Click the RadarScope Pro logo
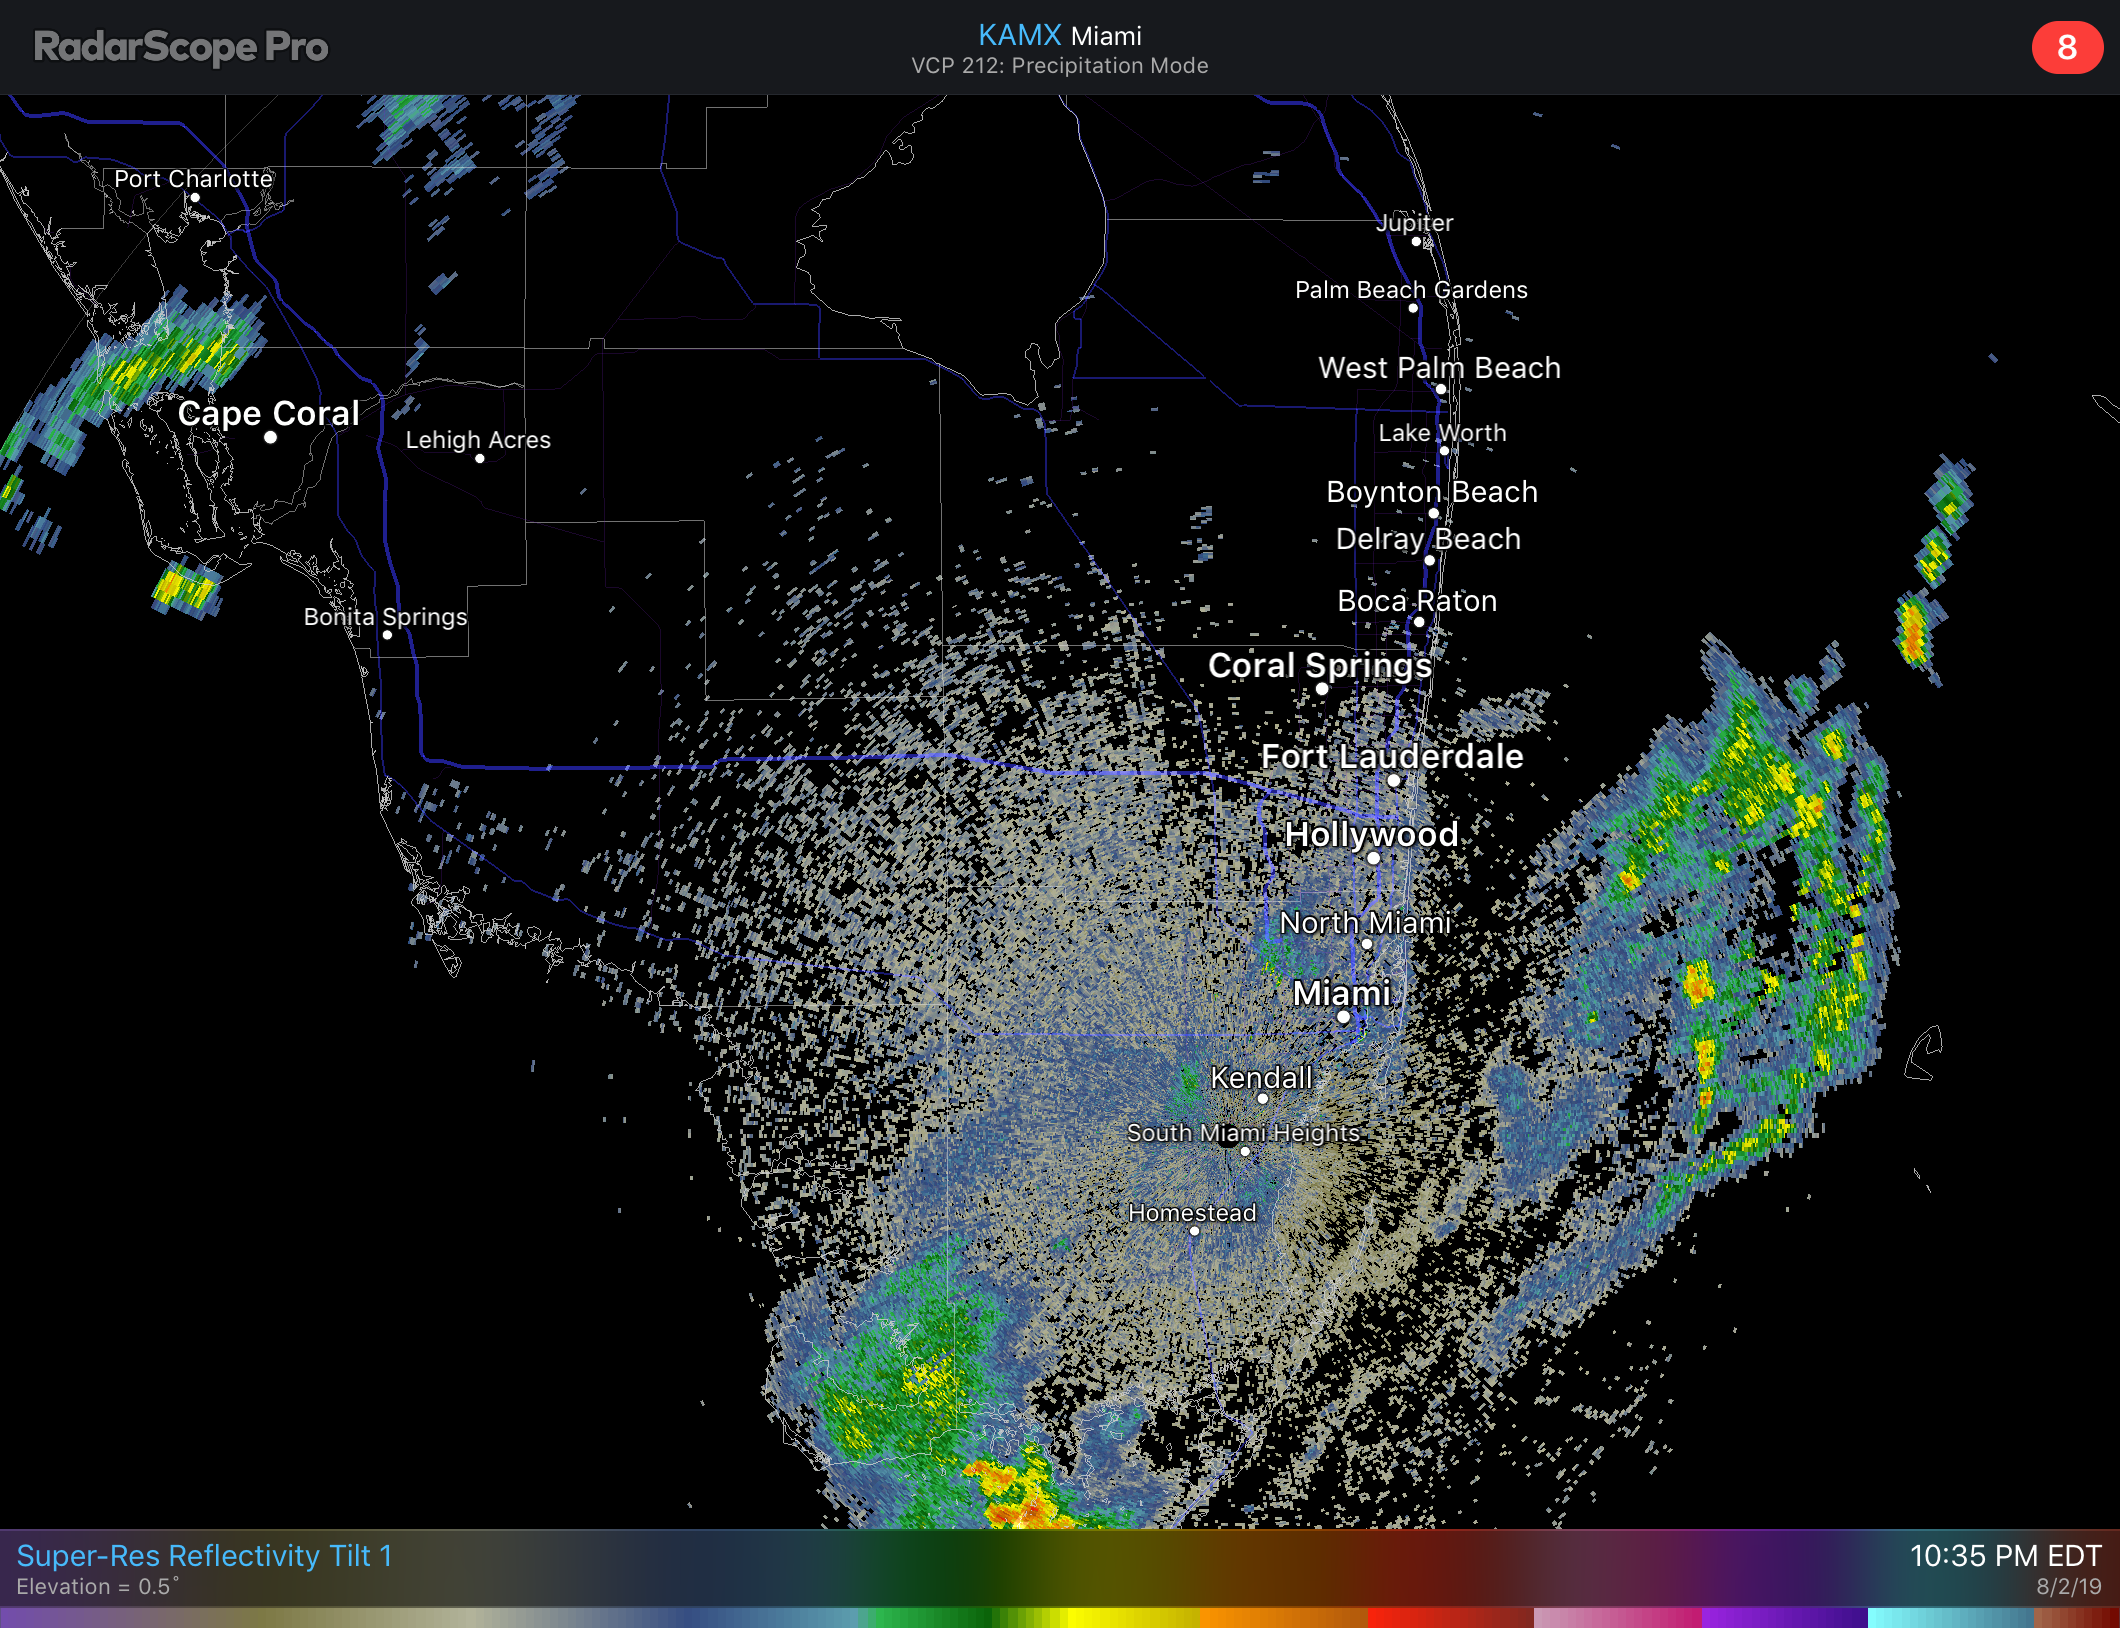 (181, 47)
